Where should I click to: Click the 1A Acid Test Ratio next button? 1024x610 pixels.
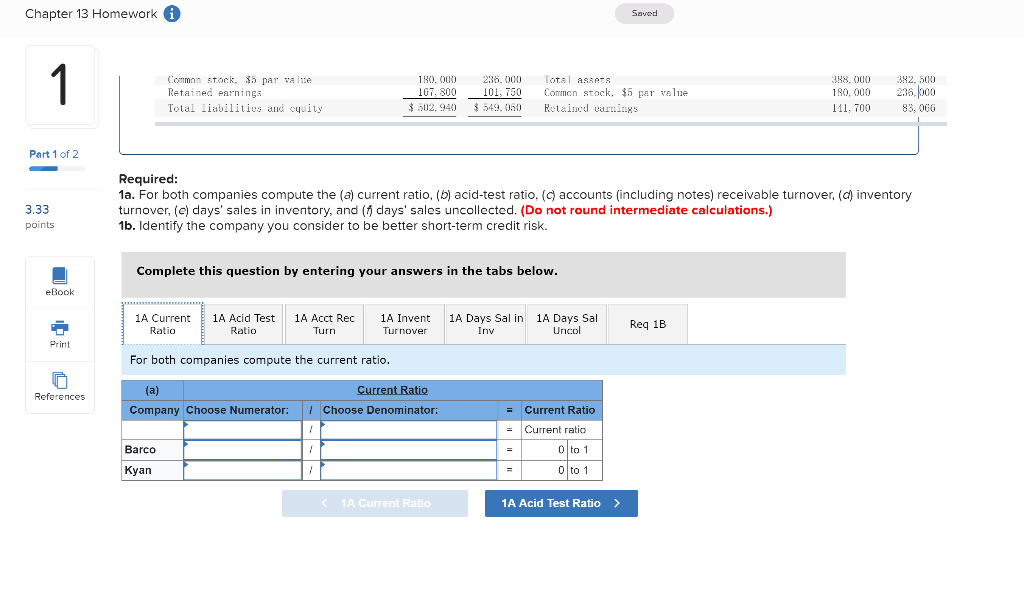pos(561,503)
